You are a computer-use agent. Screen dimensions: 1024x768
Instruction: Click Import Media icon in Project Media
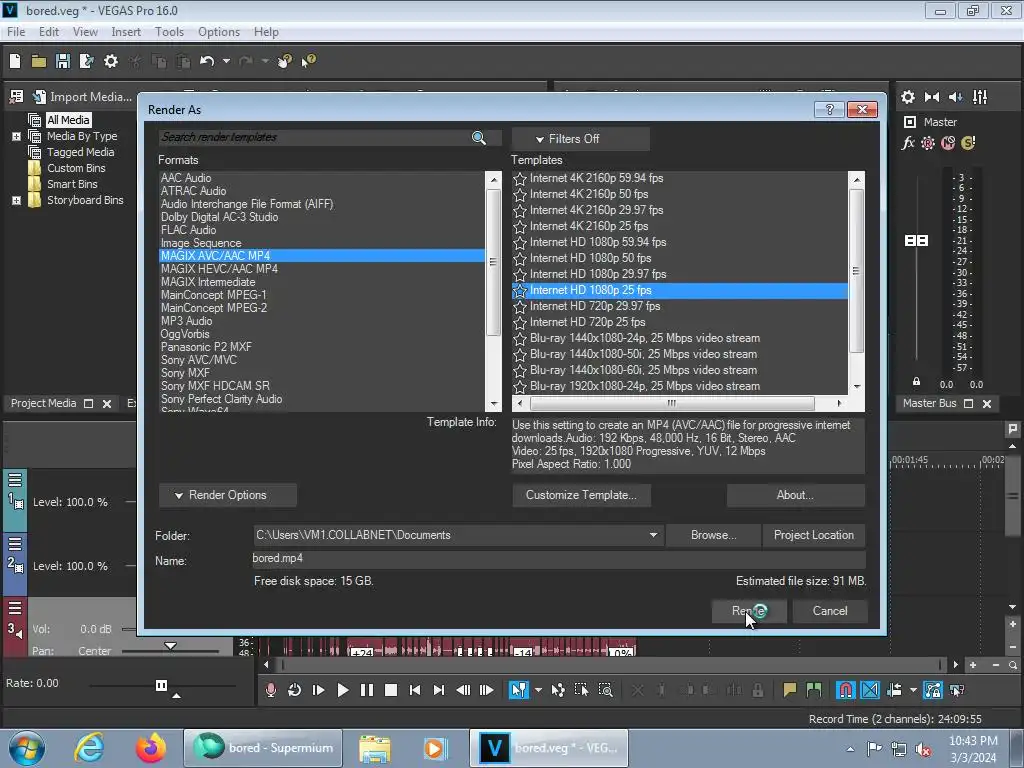tap(39, 97)
